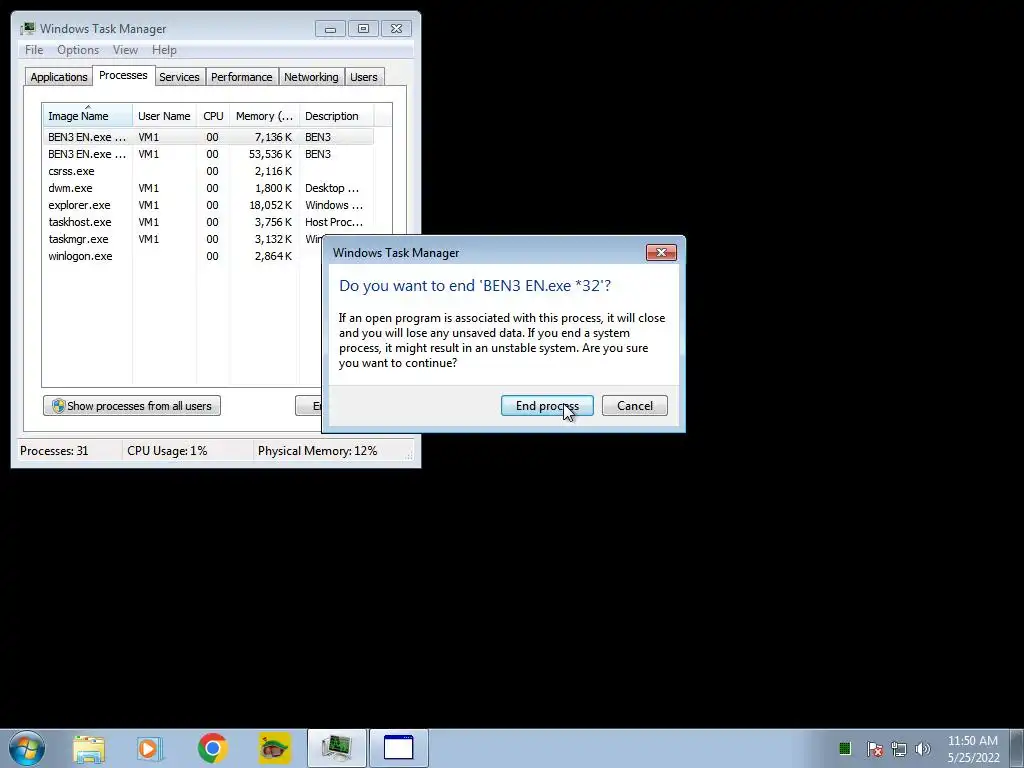
Task: Maximize the Windows Task Manager window
Action: [x=363, y=29]
